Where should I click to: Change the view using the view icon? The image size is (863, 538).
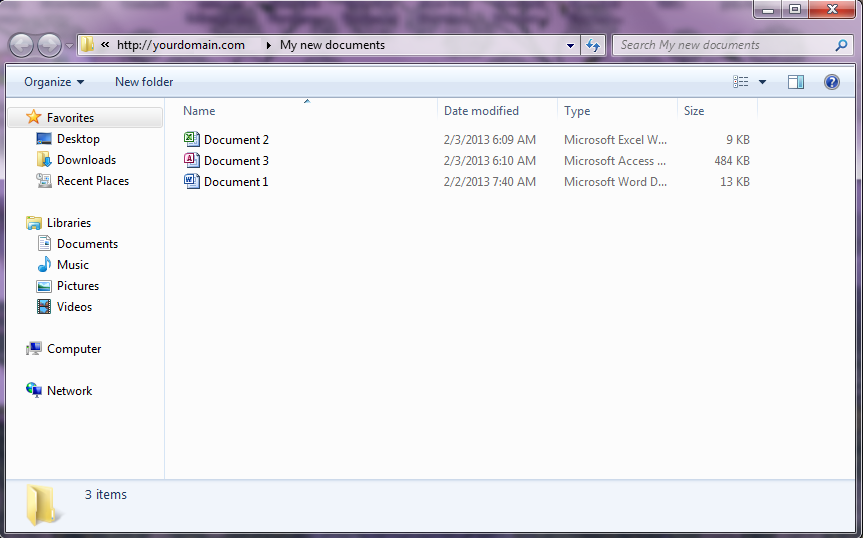coord(741,82)
